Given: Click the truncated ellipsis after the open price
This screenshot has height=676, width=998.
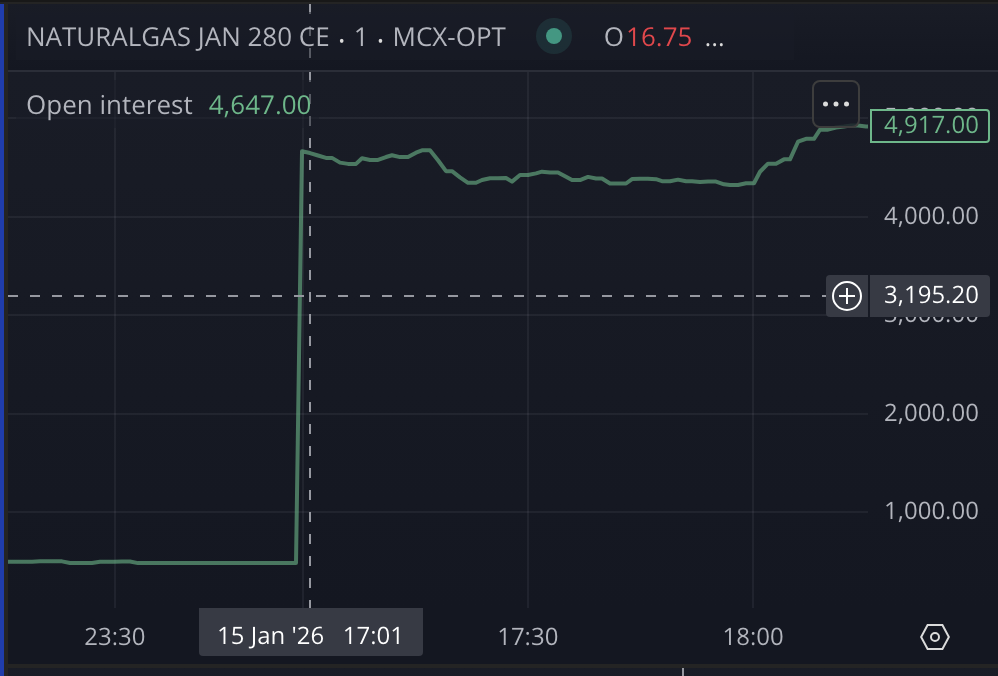Looking at the screenshot, I should point(714,40).
